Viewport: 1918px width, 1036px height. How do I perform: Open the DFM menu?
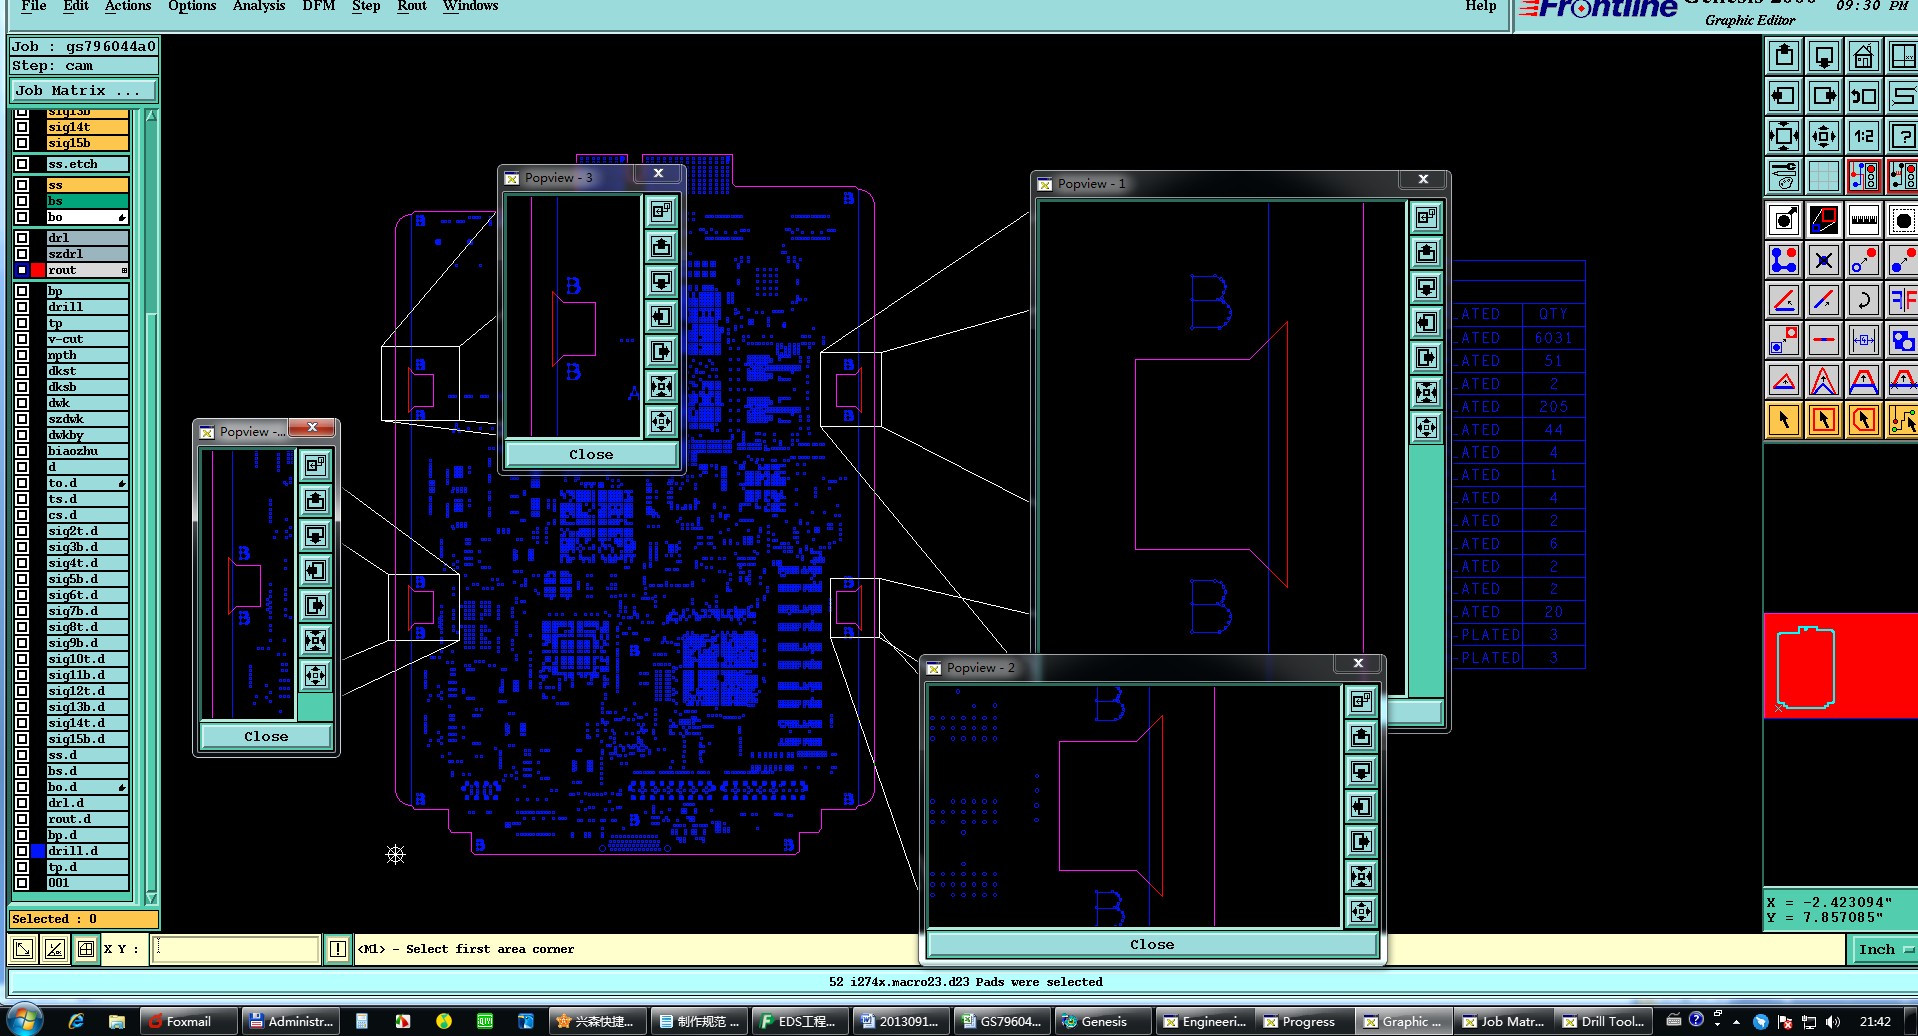pyautogui.click(x=319, y=6)
